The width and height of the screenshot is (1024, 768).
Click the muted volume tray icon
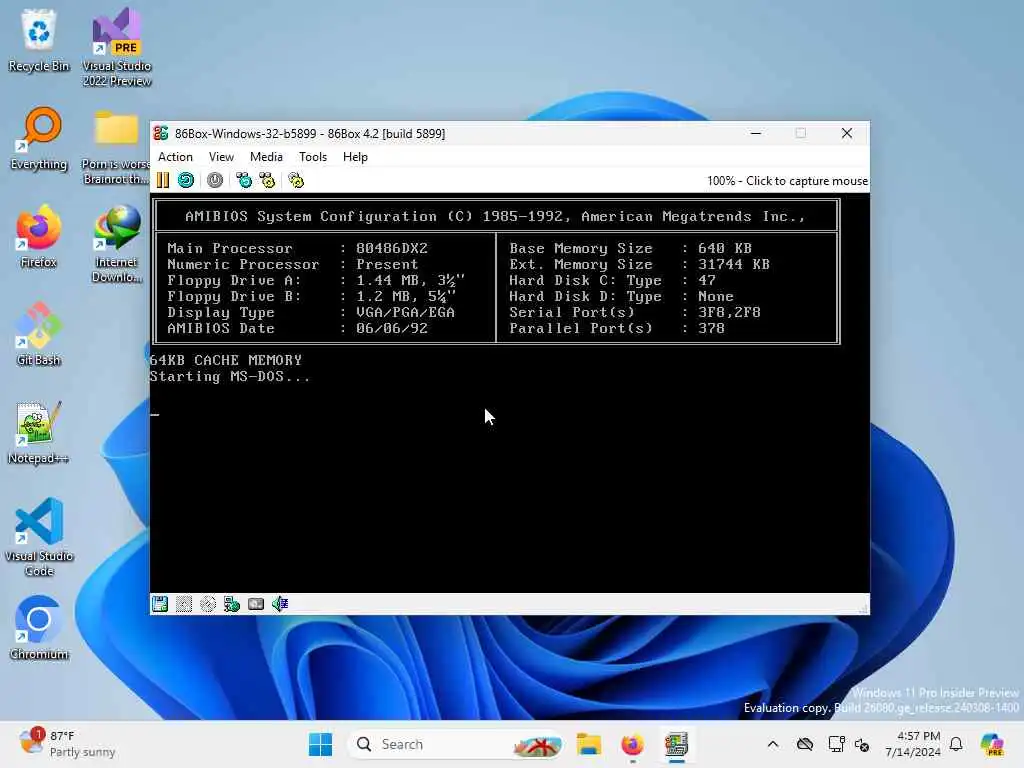[x=862, y=744]
